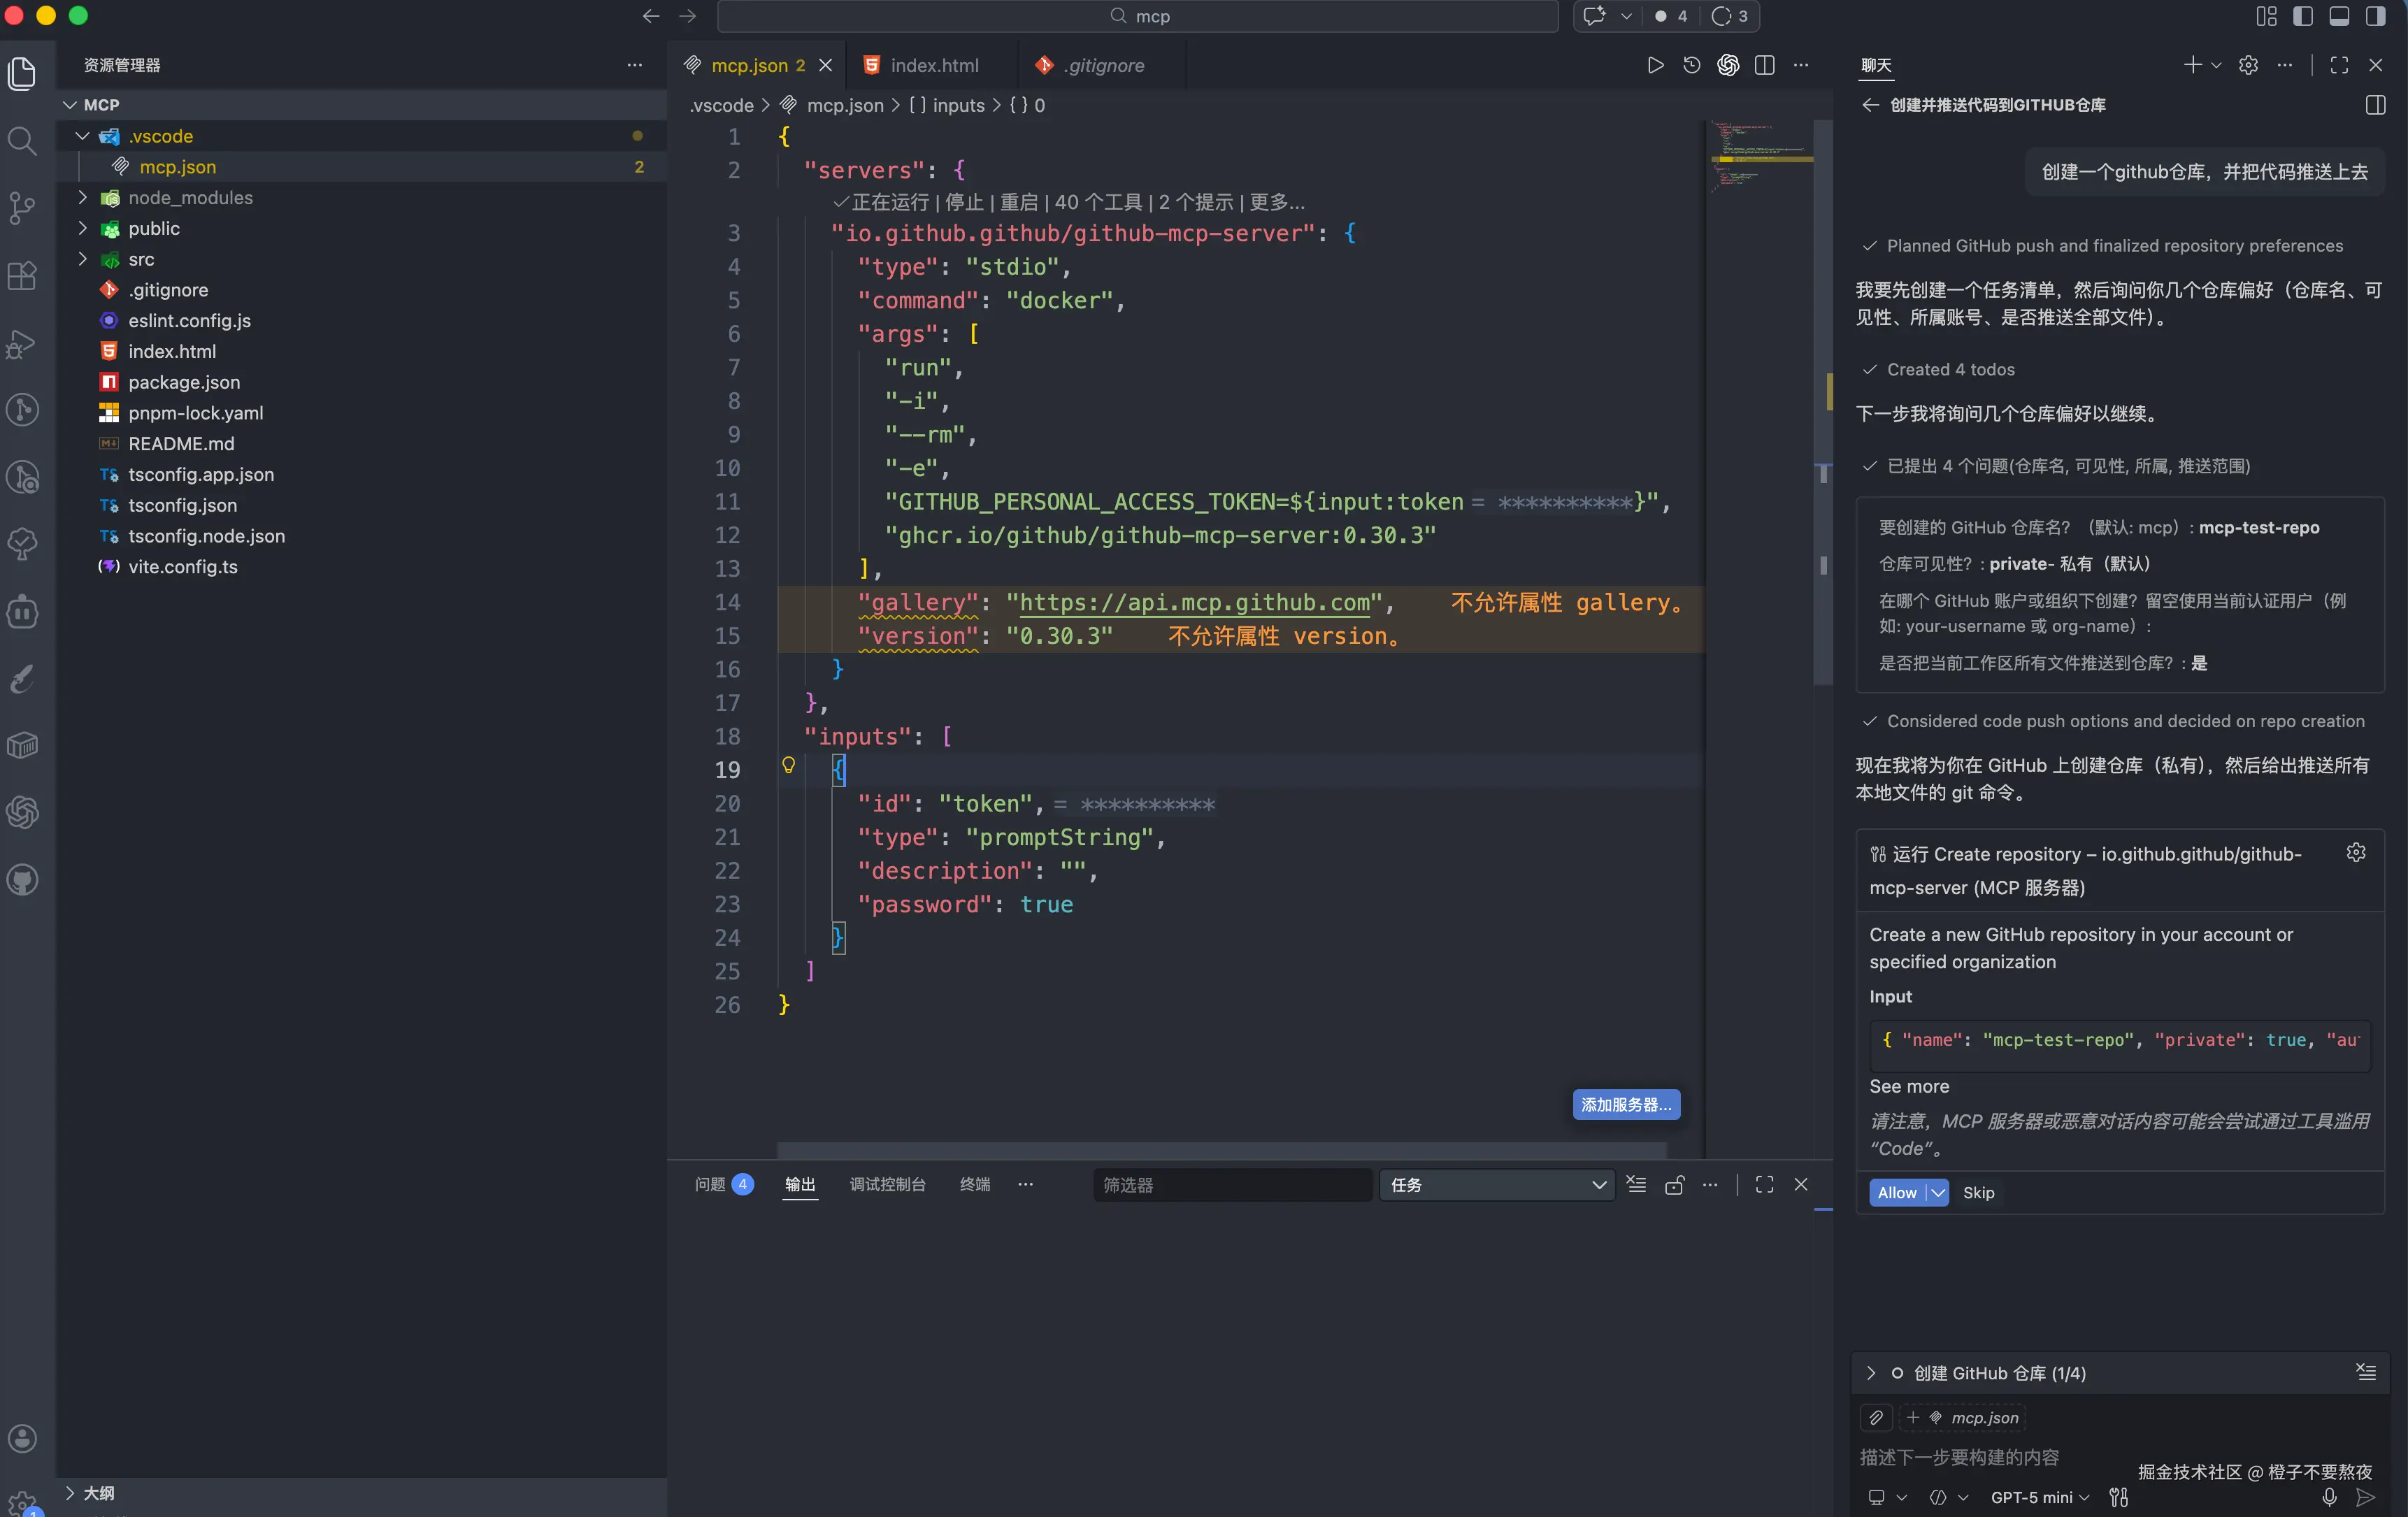Open the Extensions view
2408x1517 pixels.
click(x=22, y=275)
